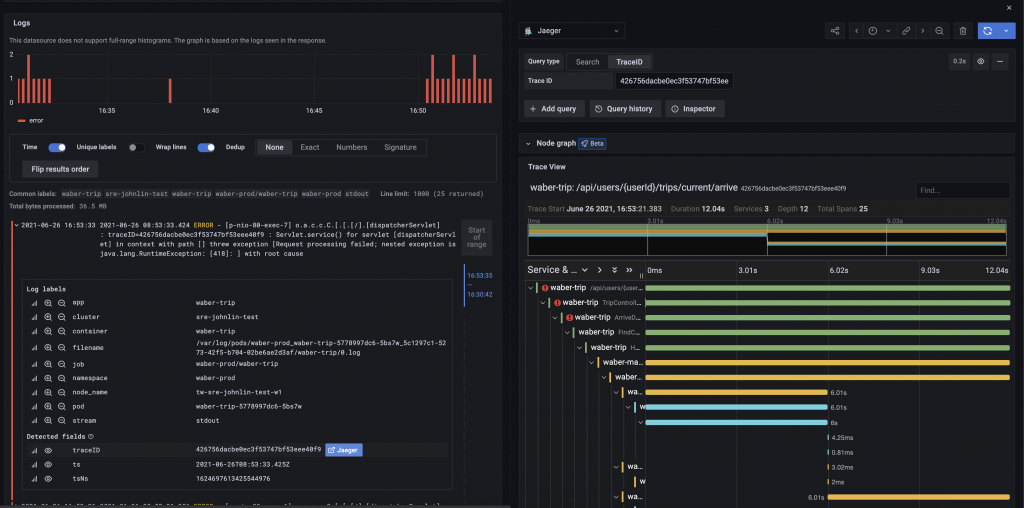Filter for value icon on the app label
Image resolution: width=1024 pixels, height=508 pixels.
click(48, 303)
